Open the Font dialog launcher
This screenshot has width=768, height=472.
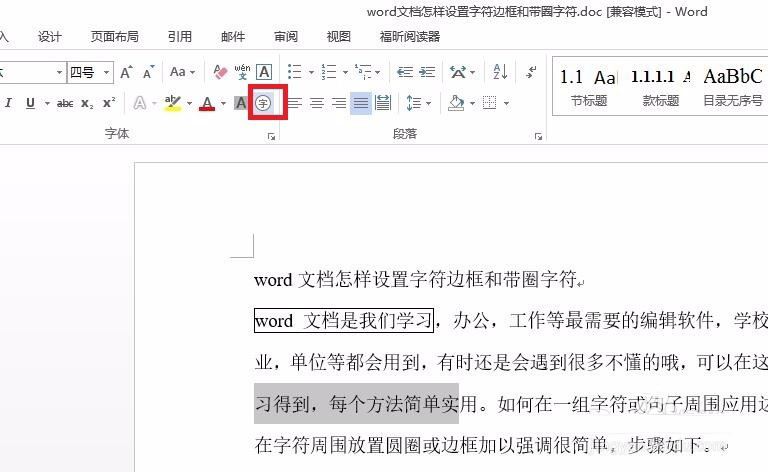coord(271,137)
